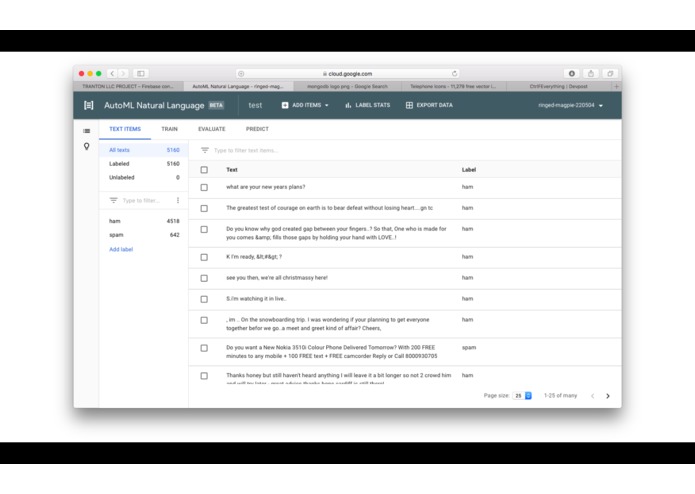Click the spam label of Nokia row
Screen dimensions: 695x494
coord(469,347)
